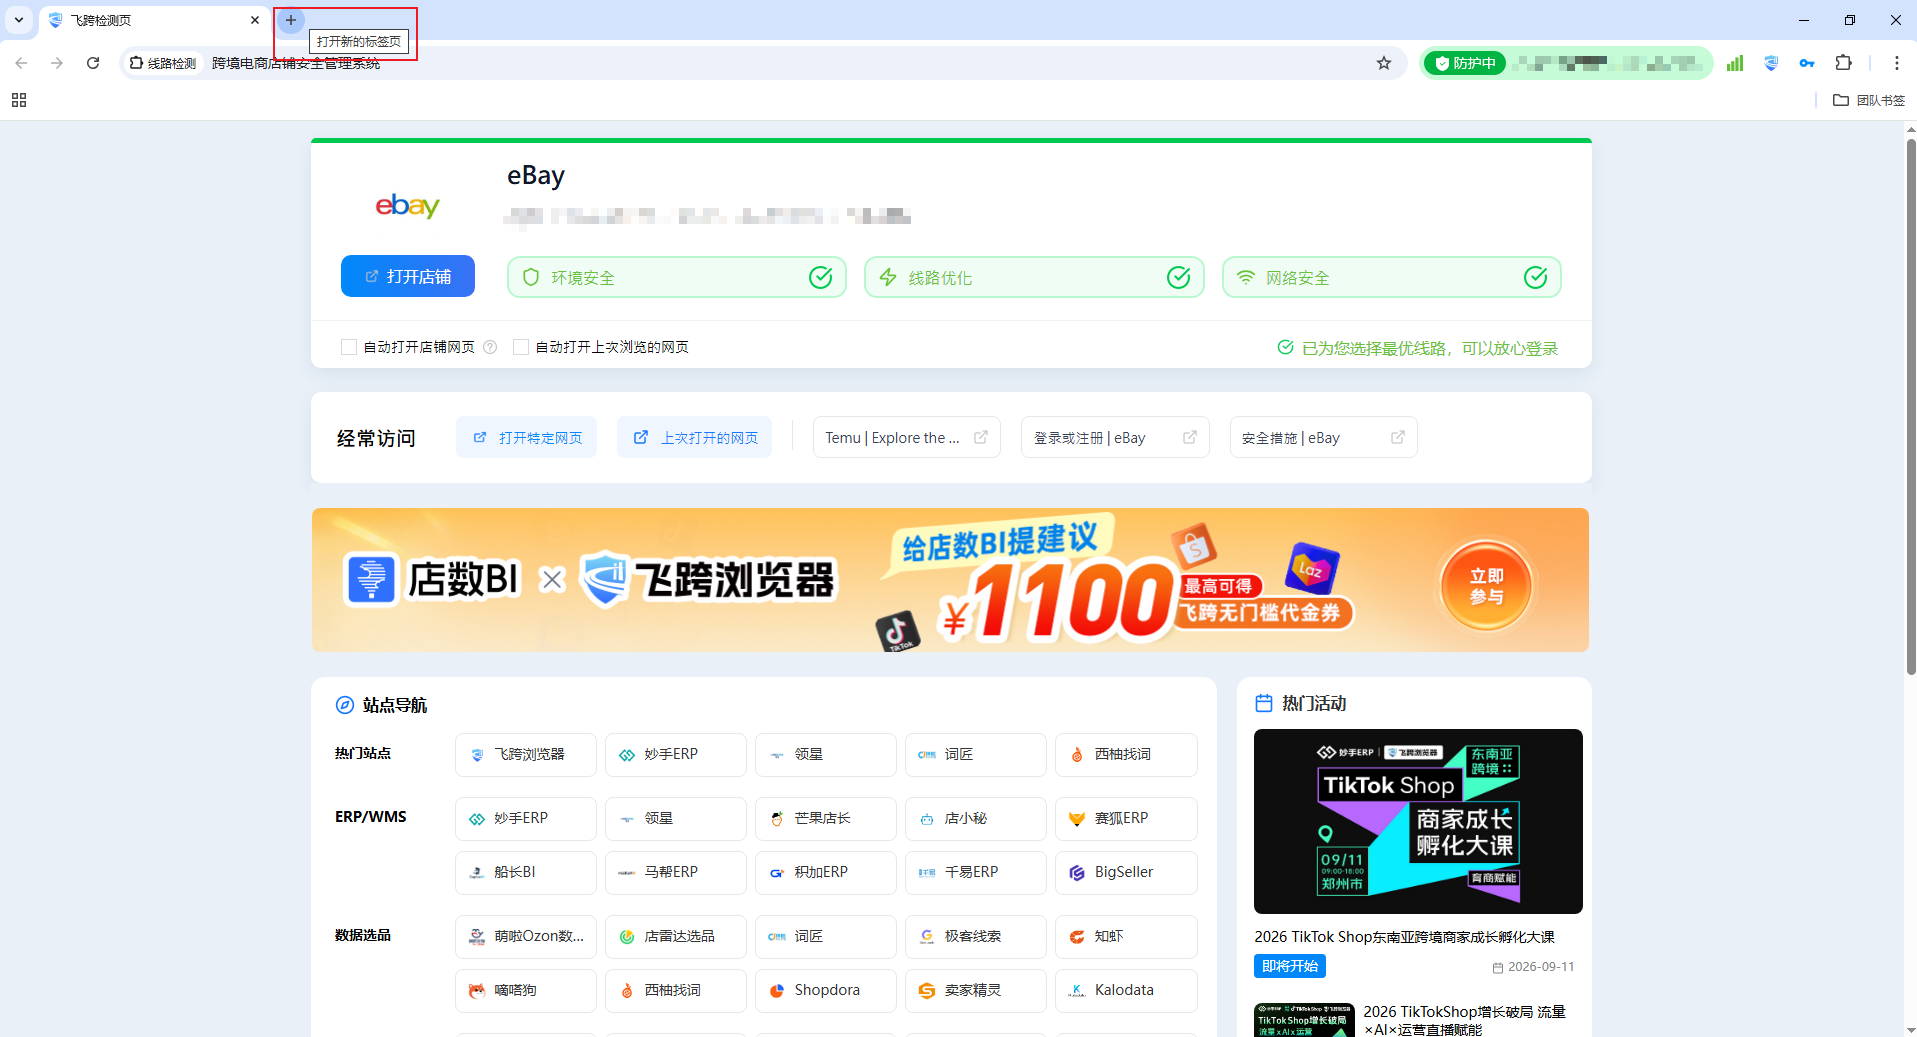Open the 嘀嗒狗 site link
1917x1037 pixels.
pyautogui.click(x=526, y=991)
